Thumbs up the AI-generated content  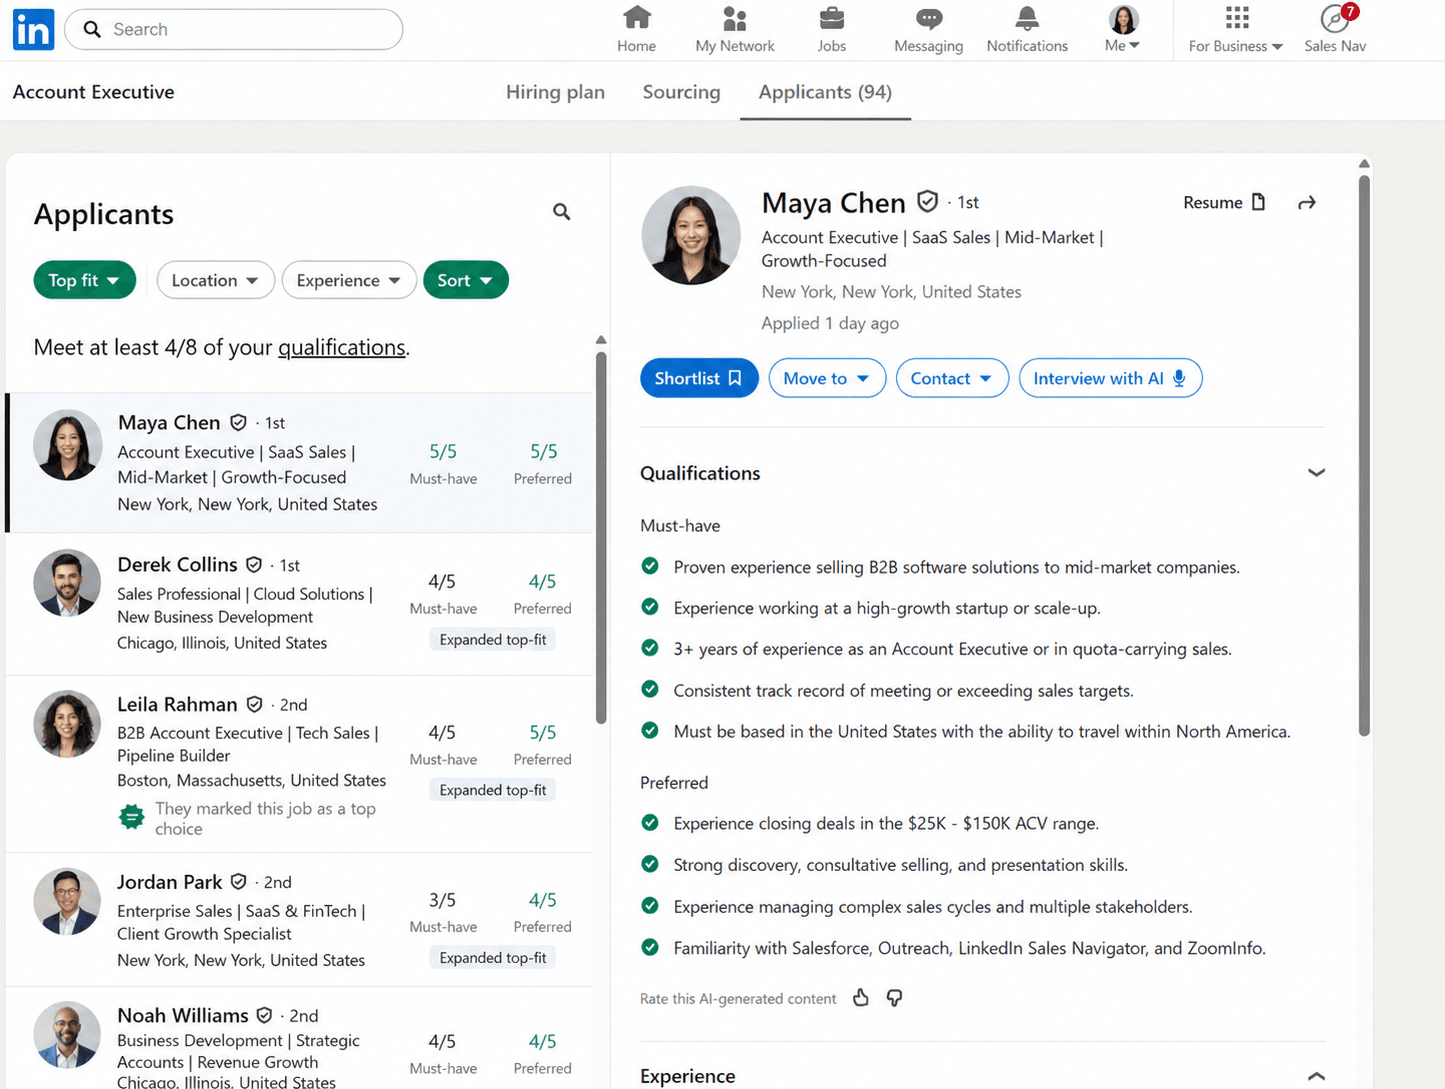tap(861, 998)
